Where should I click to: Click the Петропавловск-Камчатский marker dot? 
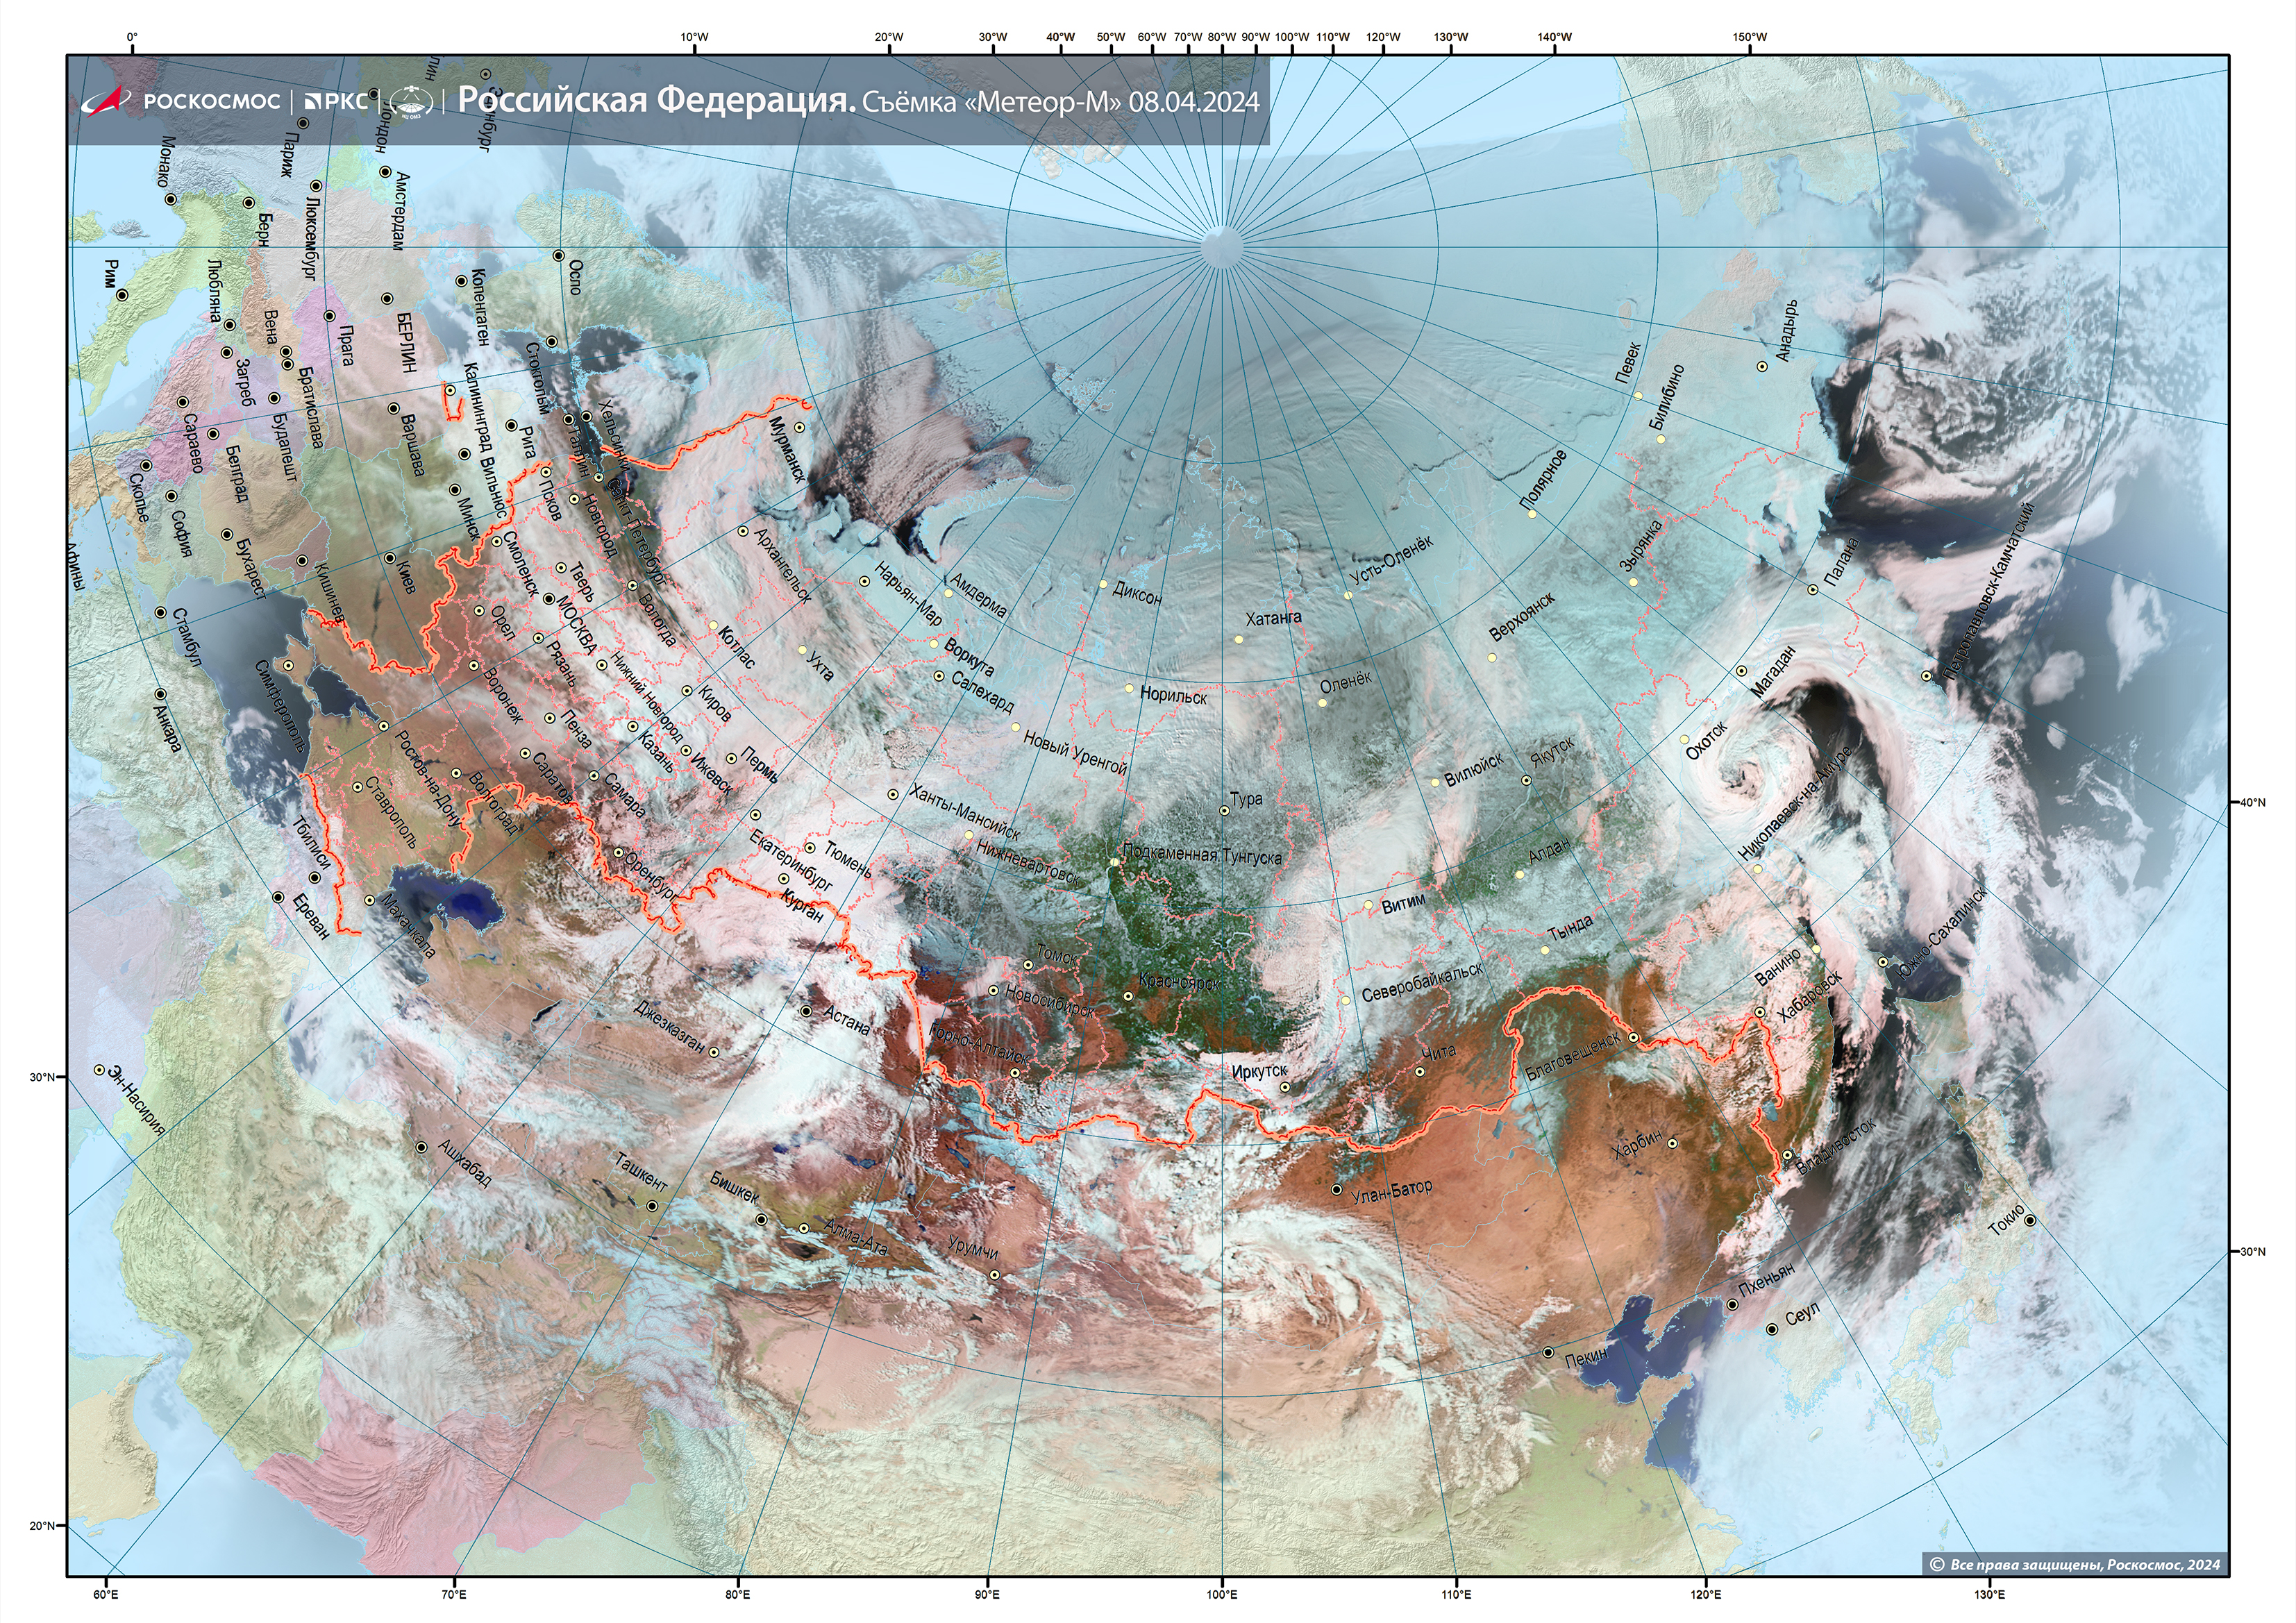1926,675
